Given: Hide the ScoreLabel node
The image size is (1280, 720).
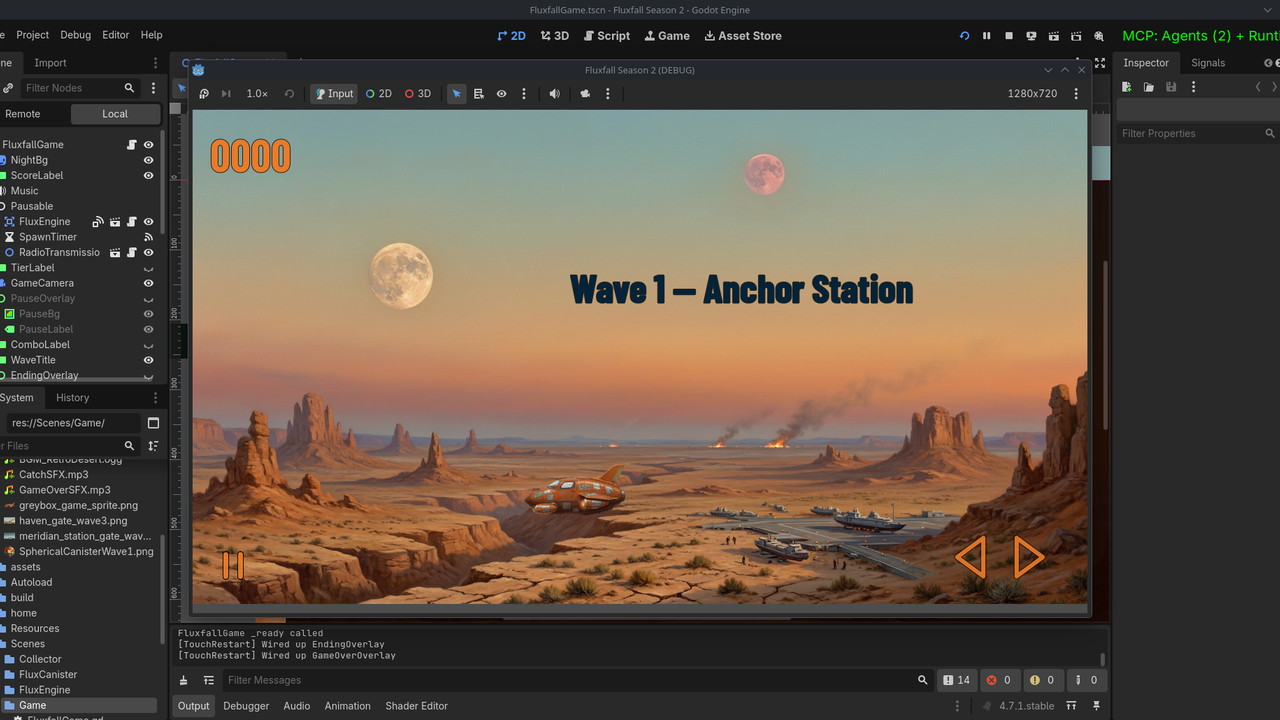Looking at the screenshot, I should (x=148, y=175).
